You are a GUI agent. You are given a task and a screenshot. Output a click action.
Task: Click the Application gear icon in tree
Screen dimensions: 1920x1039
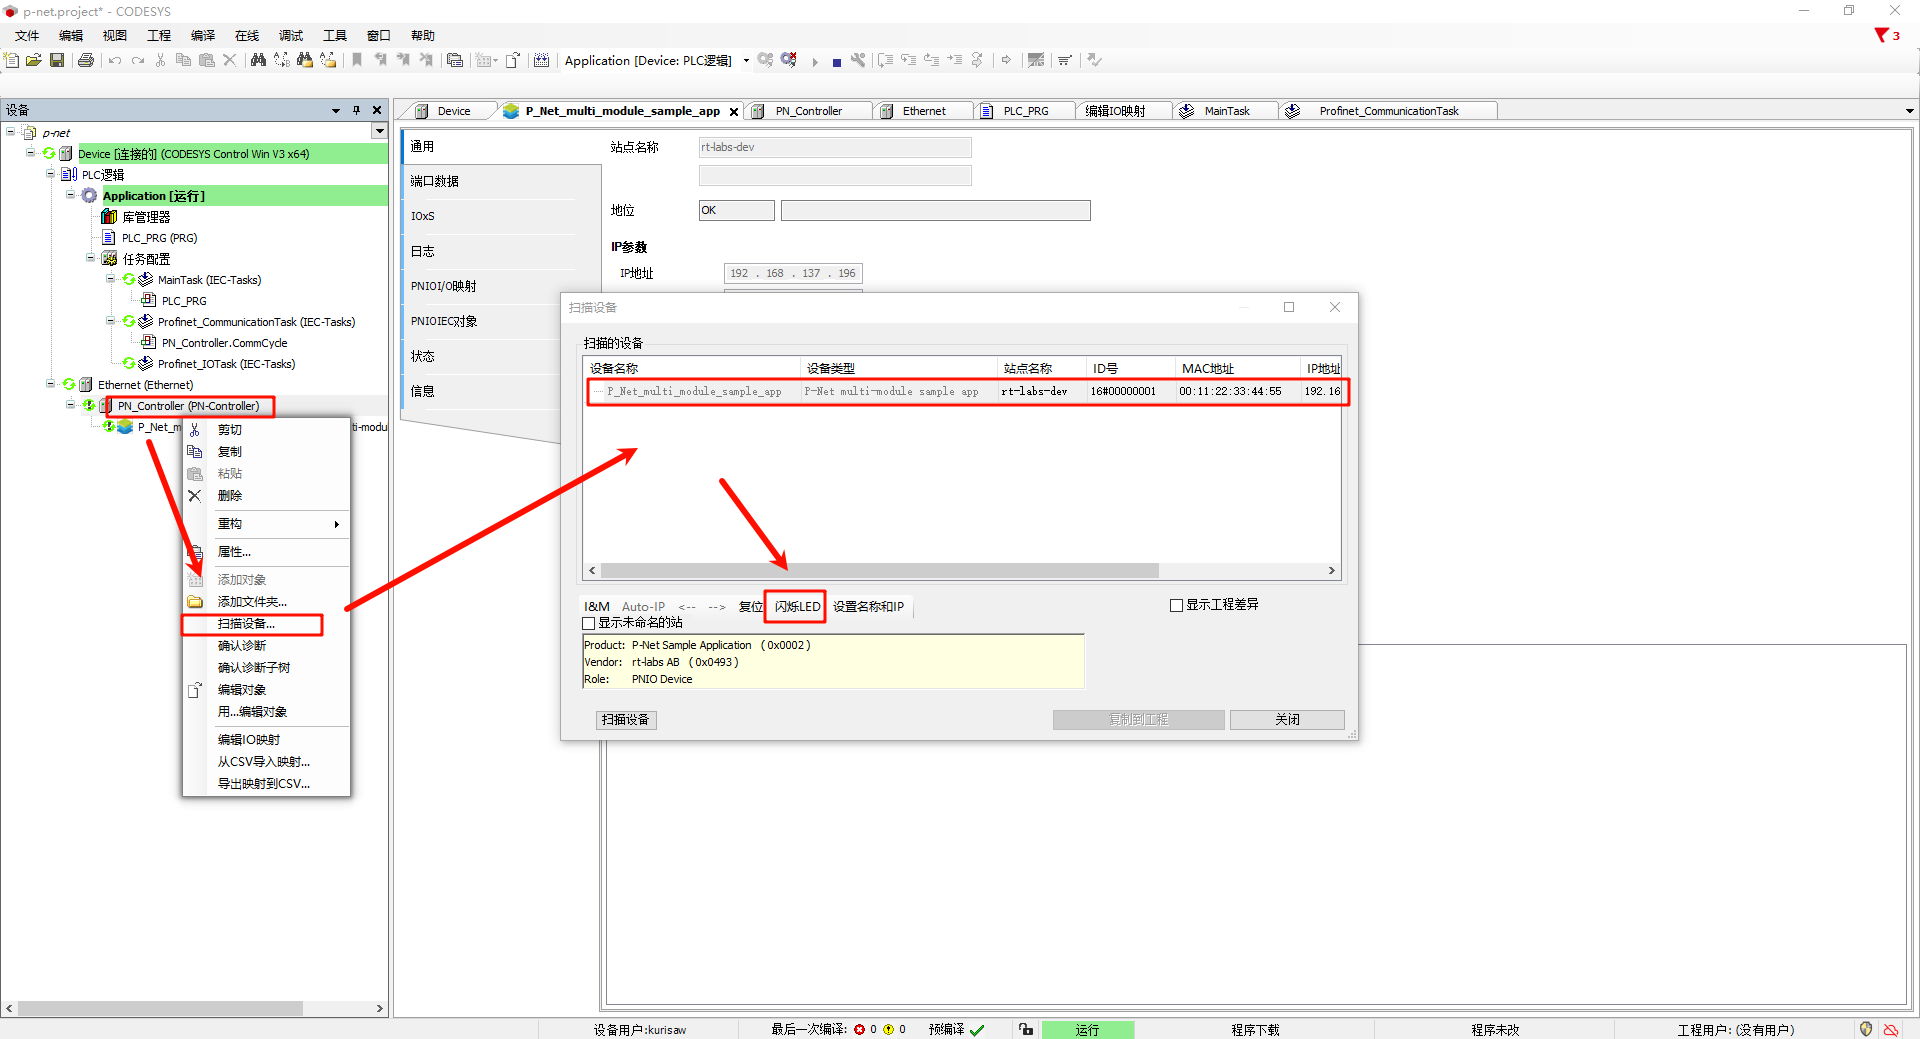point(89,196)
